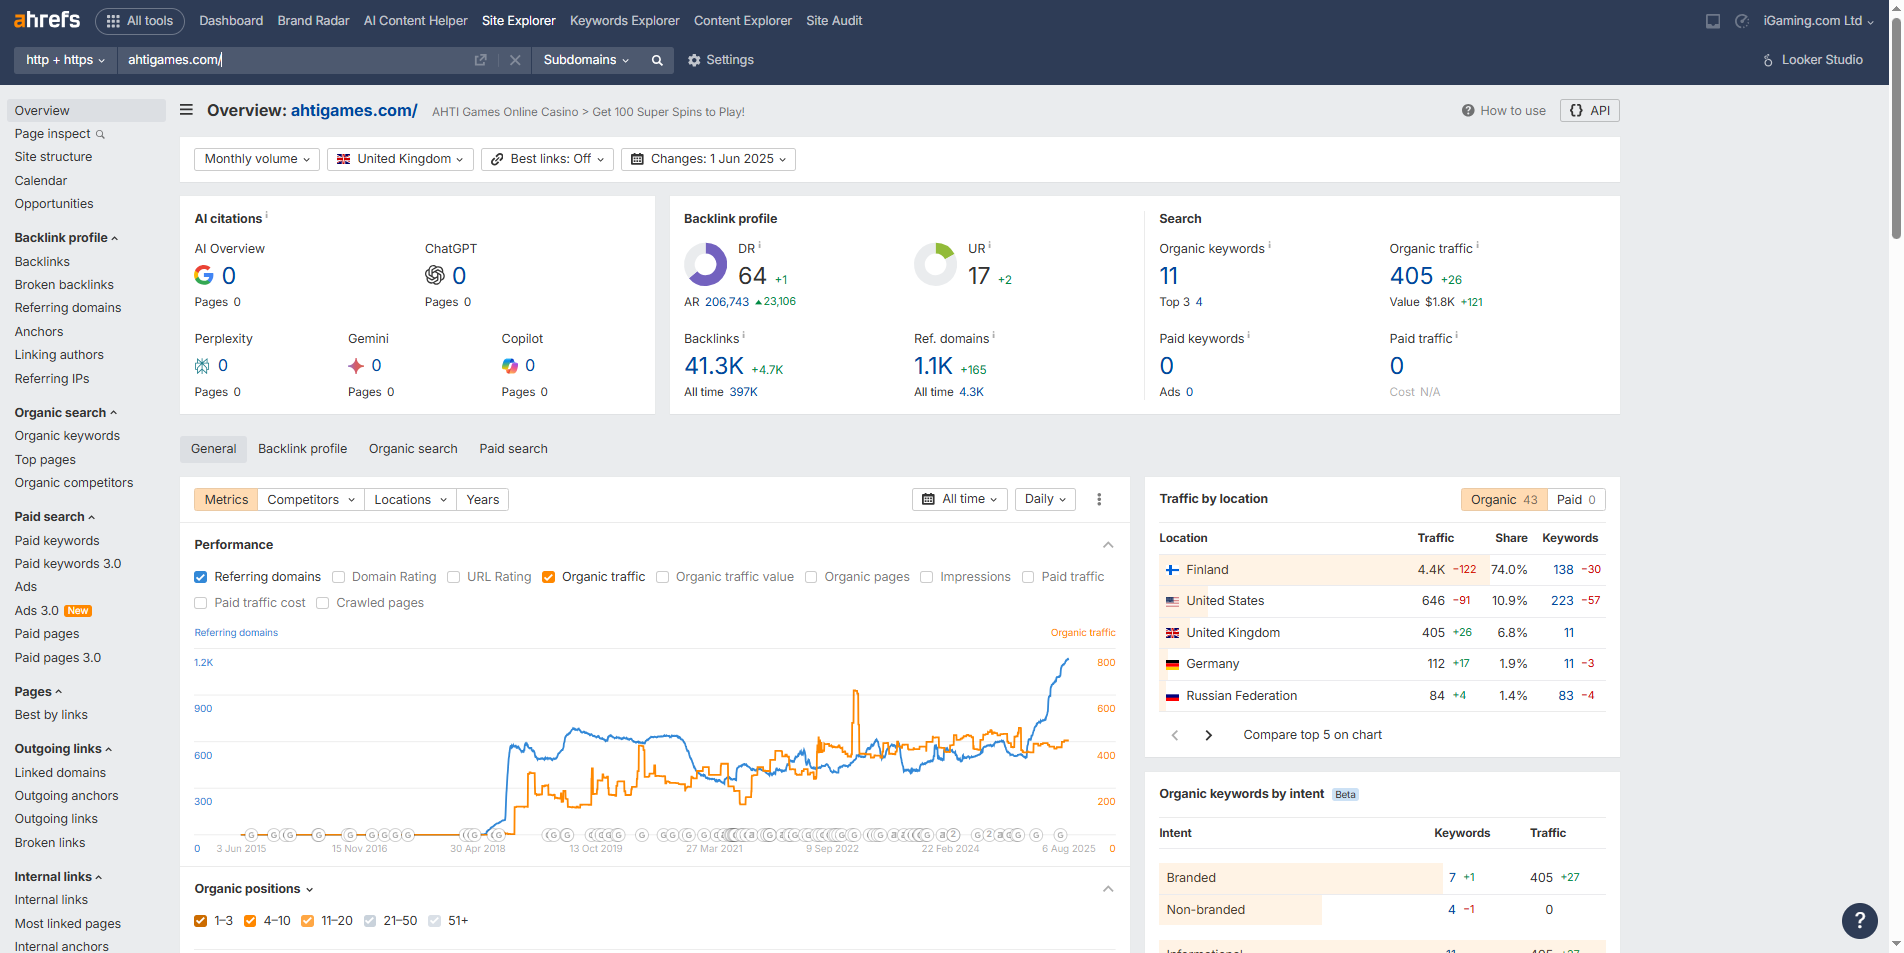Click the Page inspect search icon

pos(100,134)
